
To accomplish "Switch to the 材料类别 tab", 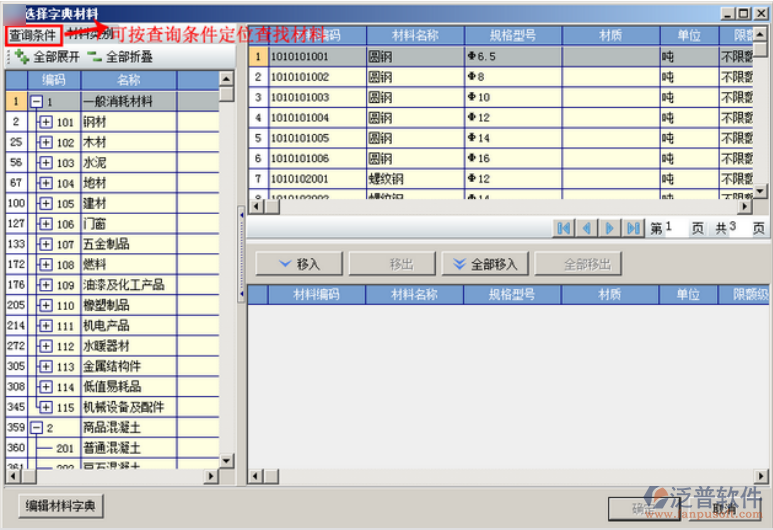I will 90,35.
